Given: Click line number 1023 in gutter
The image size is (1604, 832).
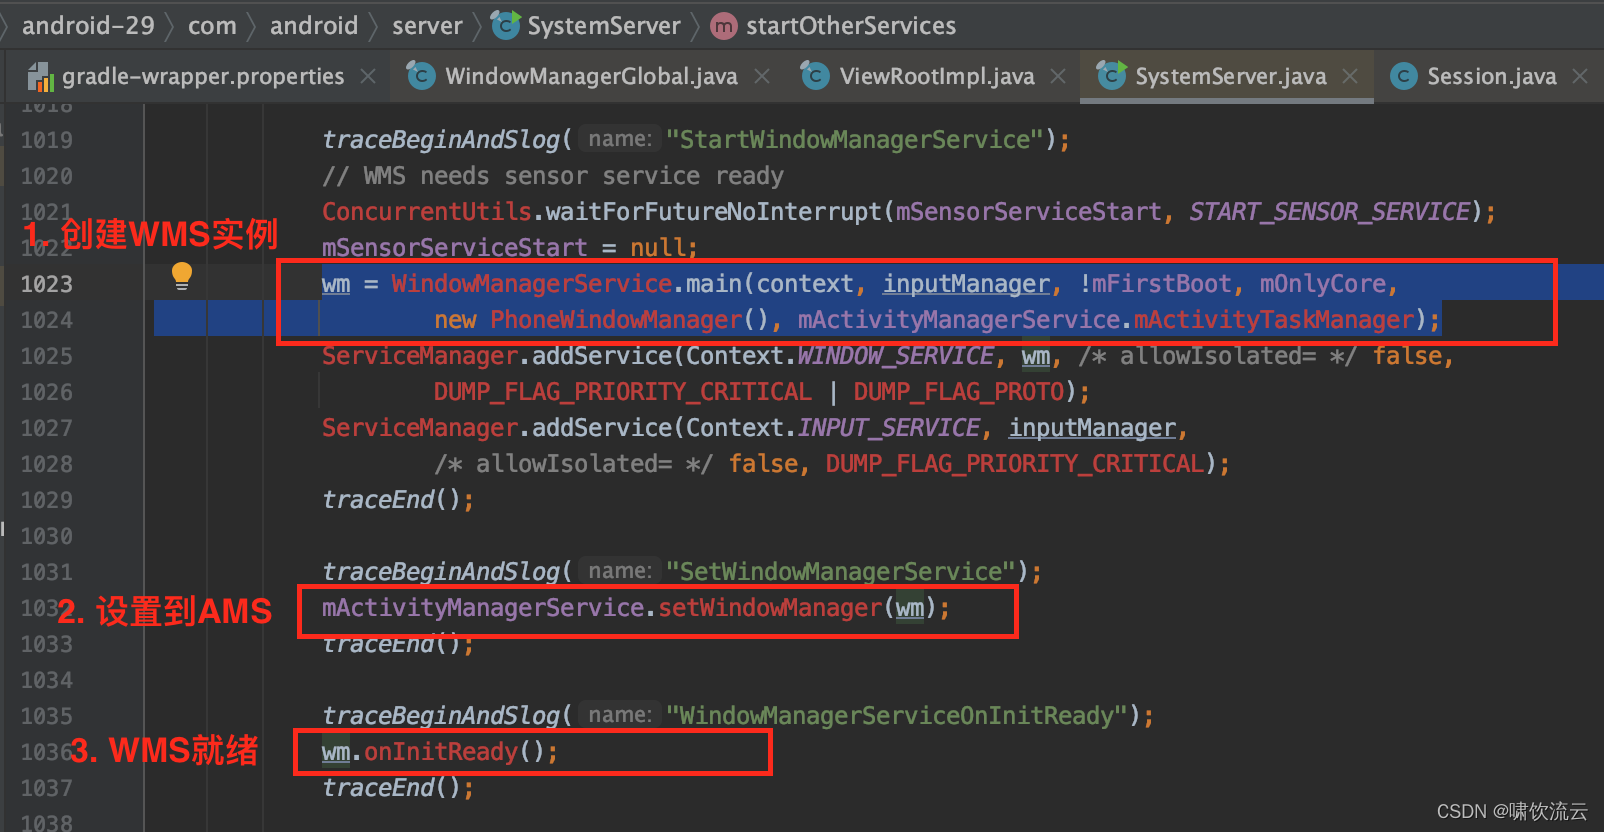Looking at the screenshot, I should [47, 284].
